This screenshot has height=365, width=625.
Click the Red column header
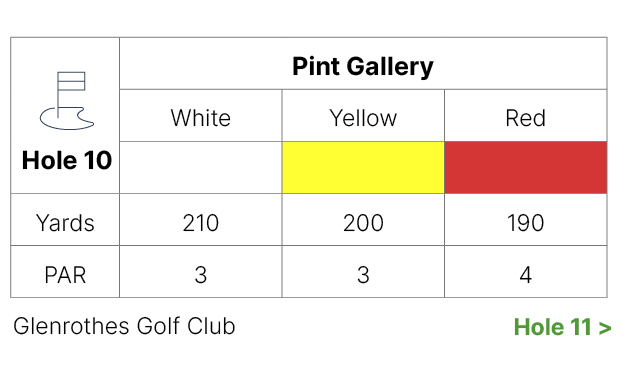[x=526, y=118]
